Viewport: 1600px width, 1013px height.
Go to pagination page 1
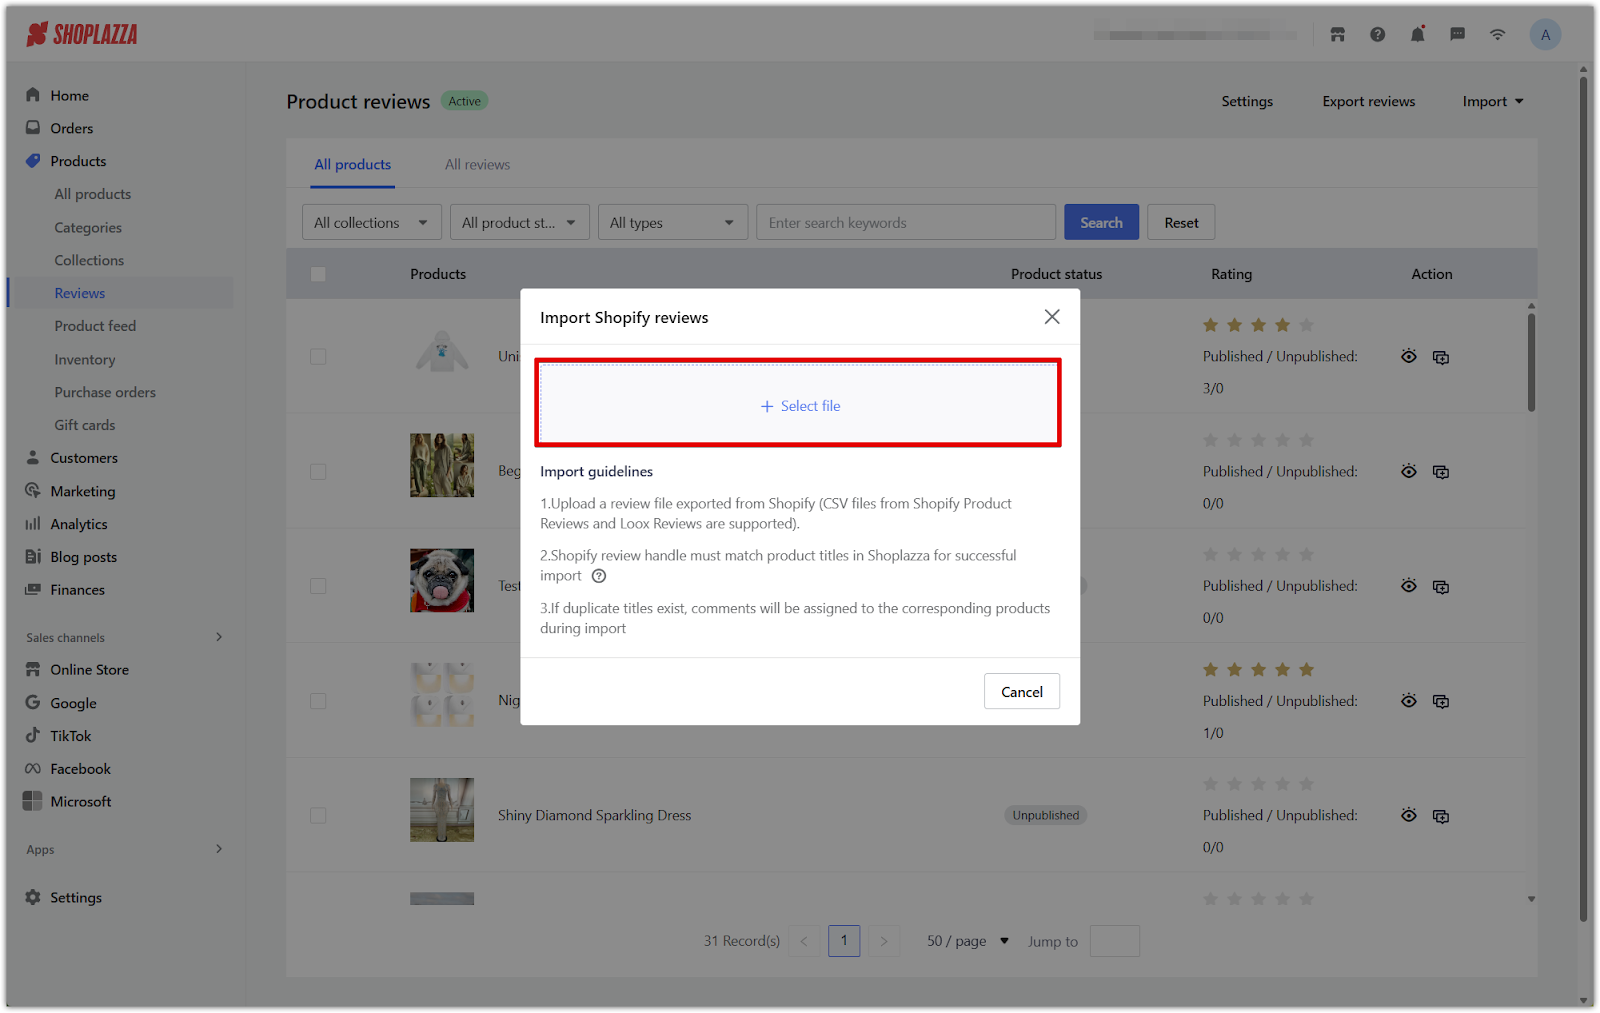[x=844, y=941]
